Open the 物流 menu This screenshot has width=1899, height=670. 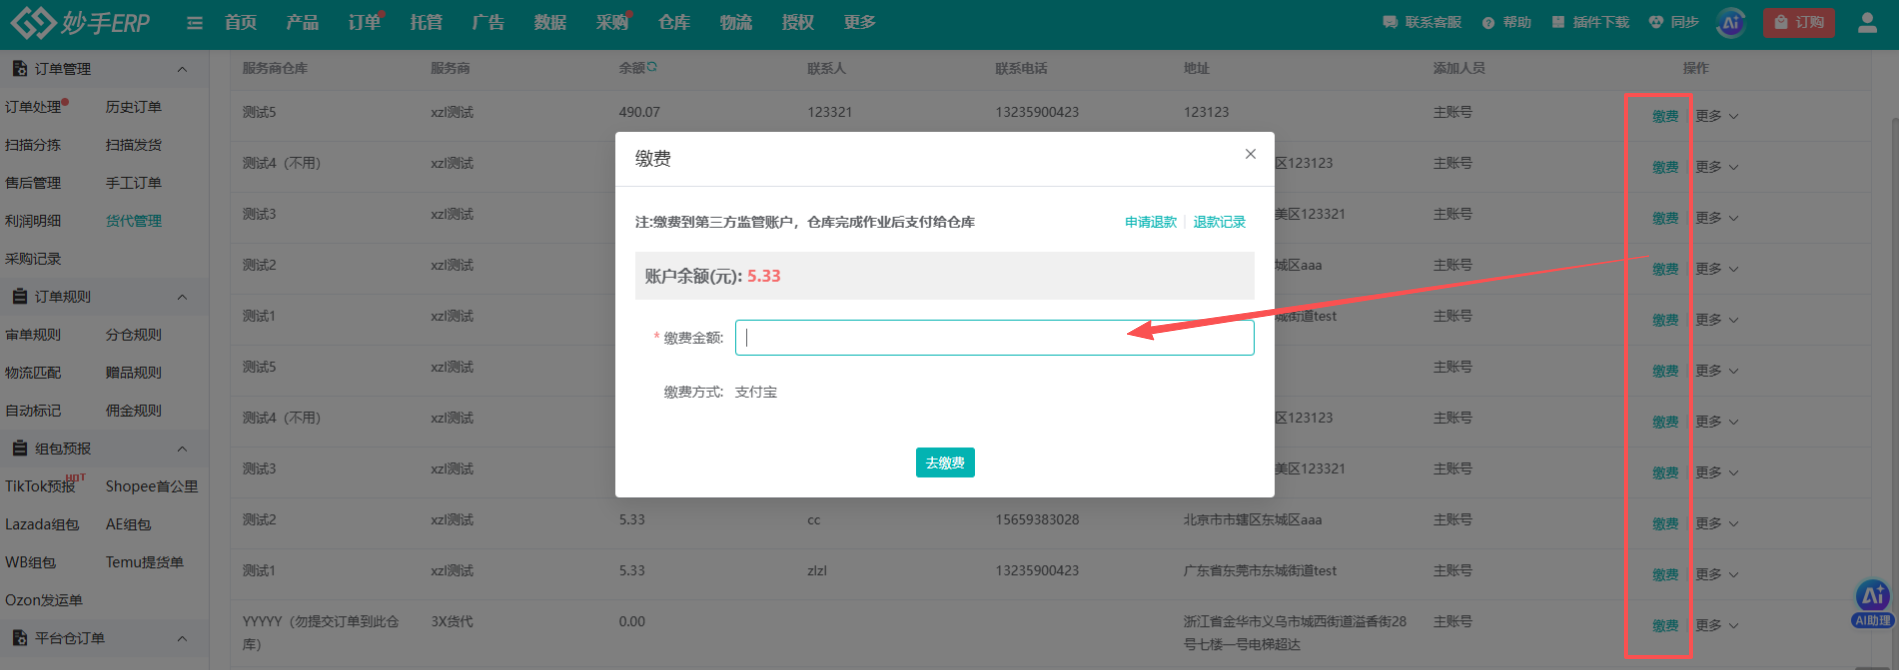[736, 22]
